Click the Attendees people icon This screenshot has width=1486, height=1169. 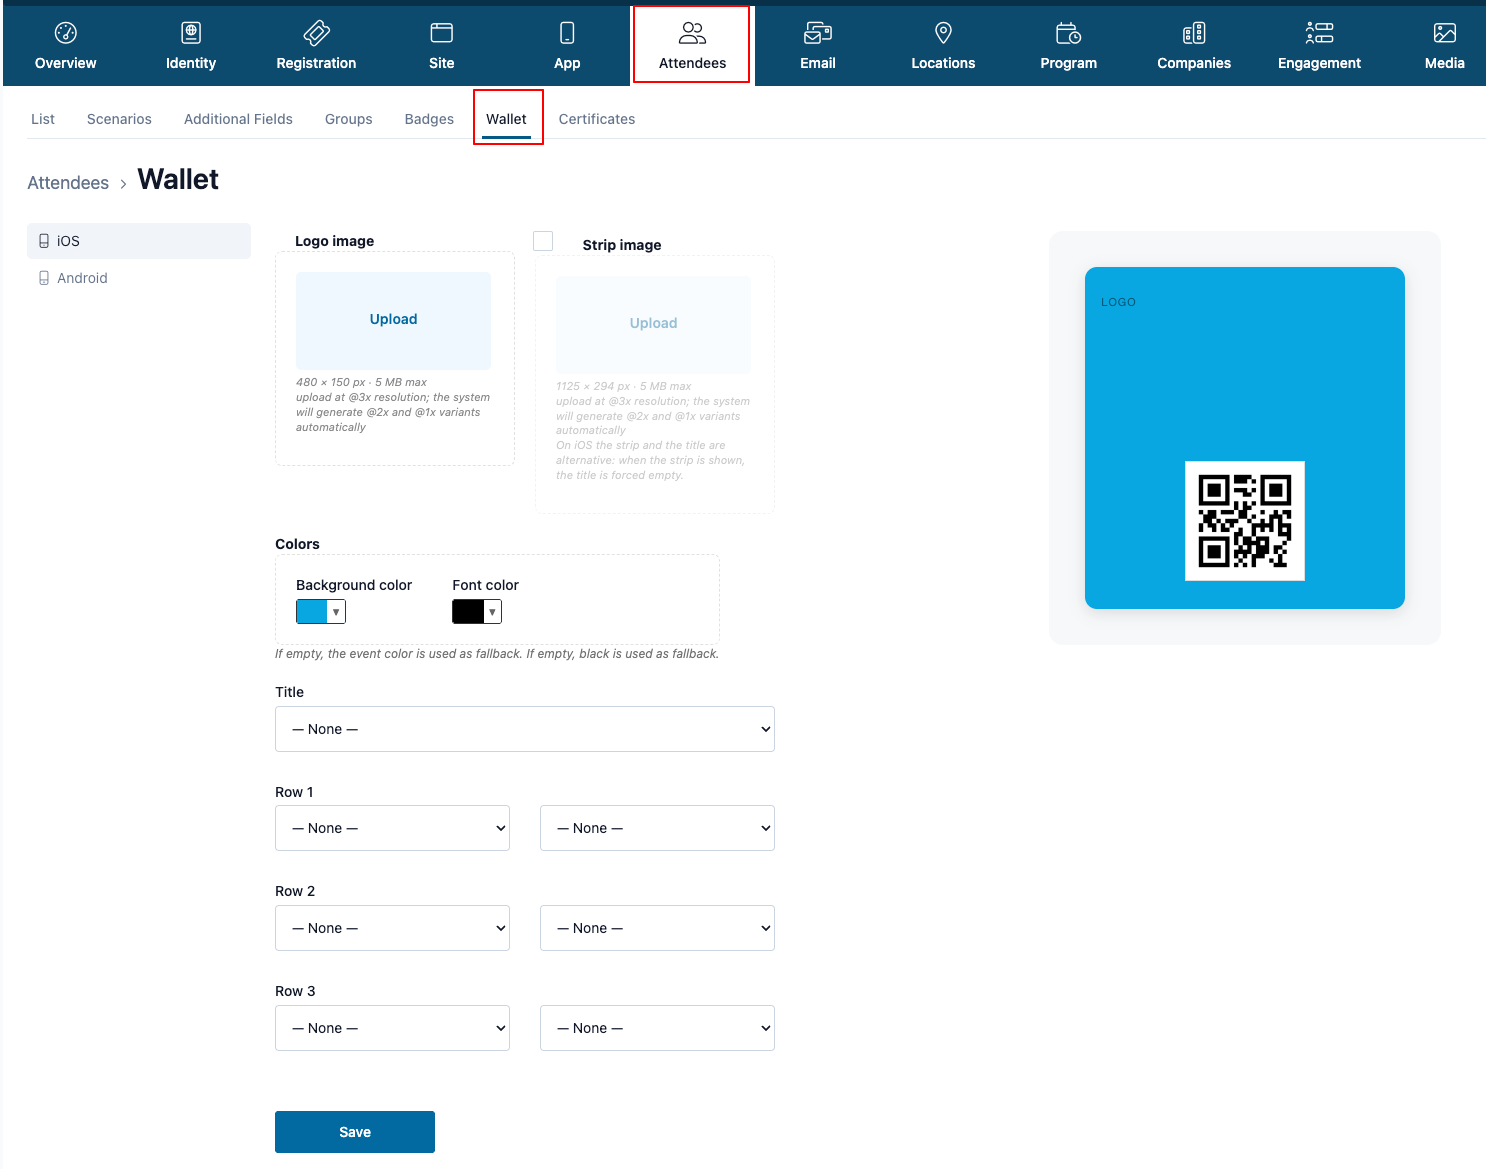click(692, 33)
